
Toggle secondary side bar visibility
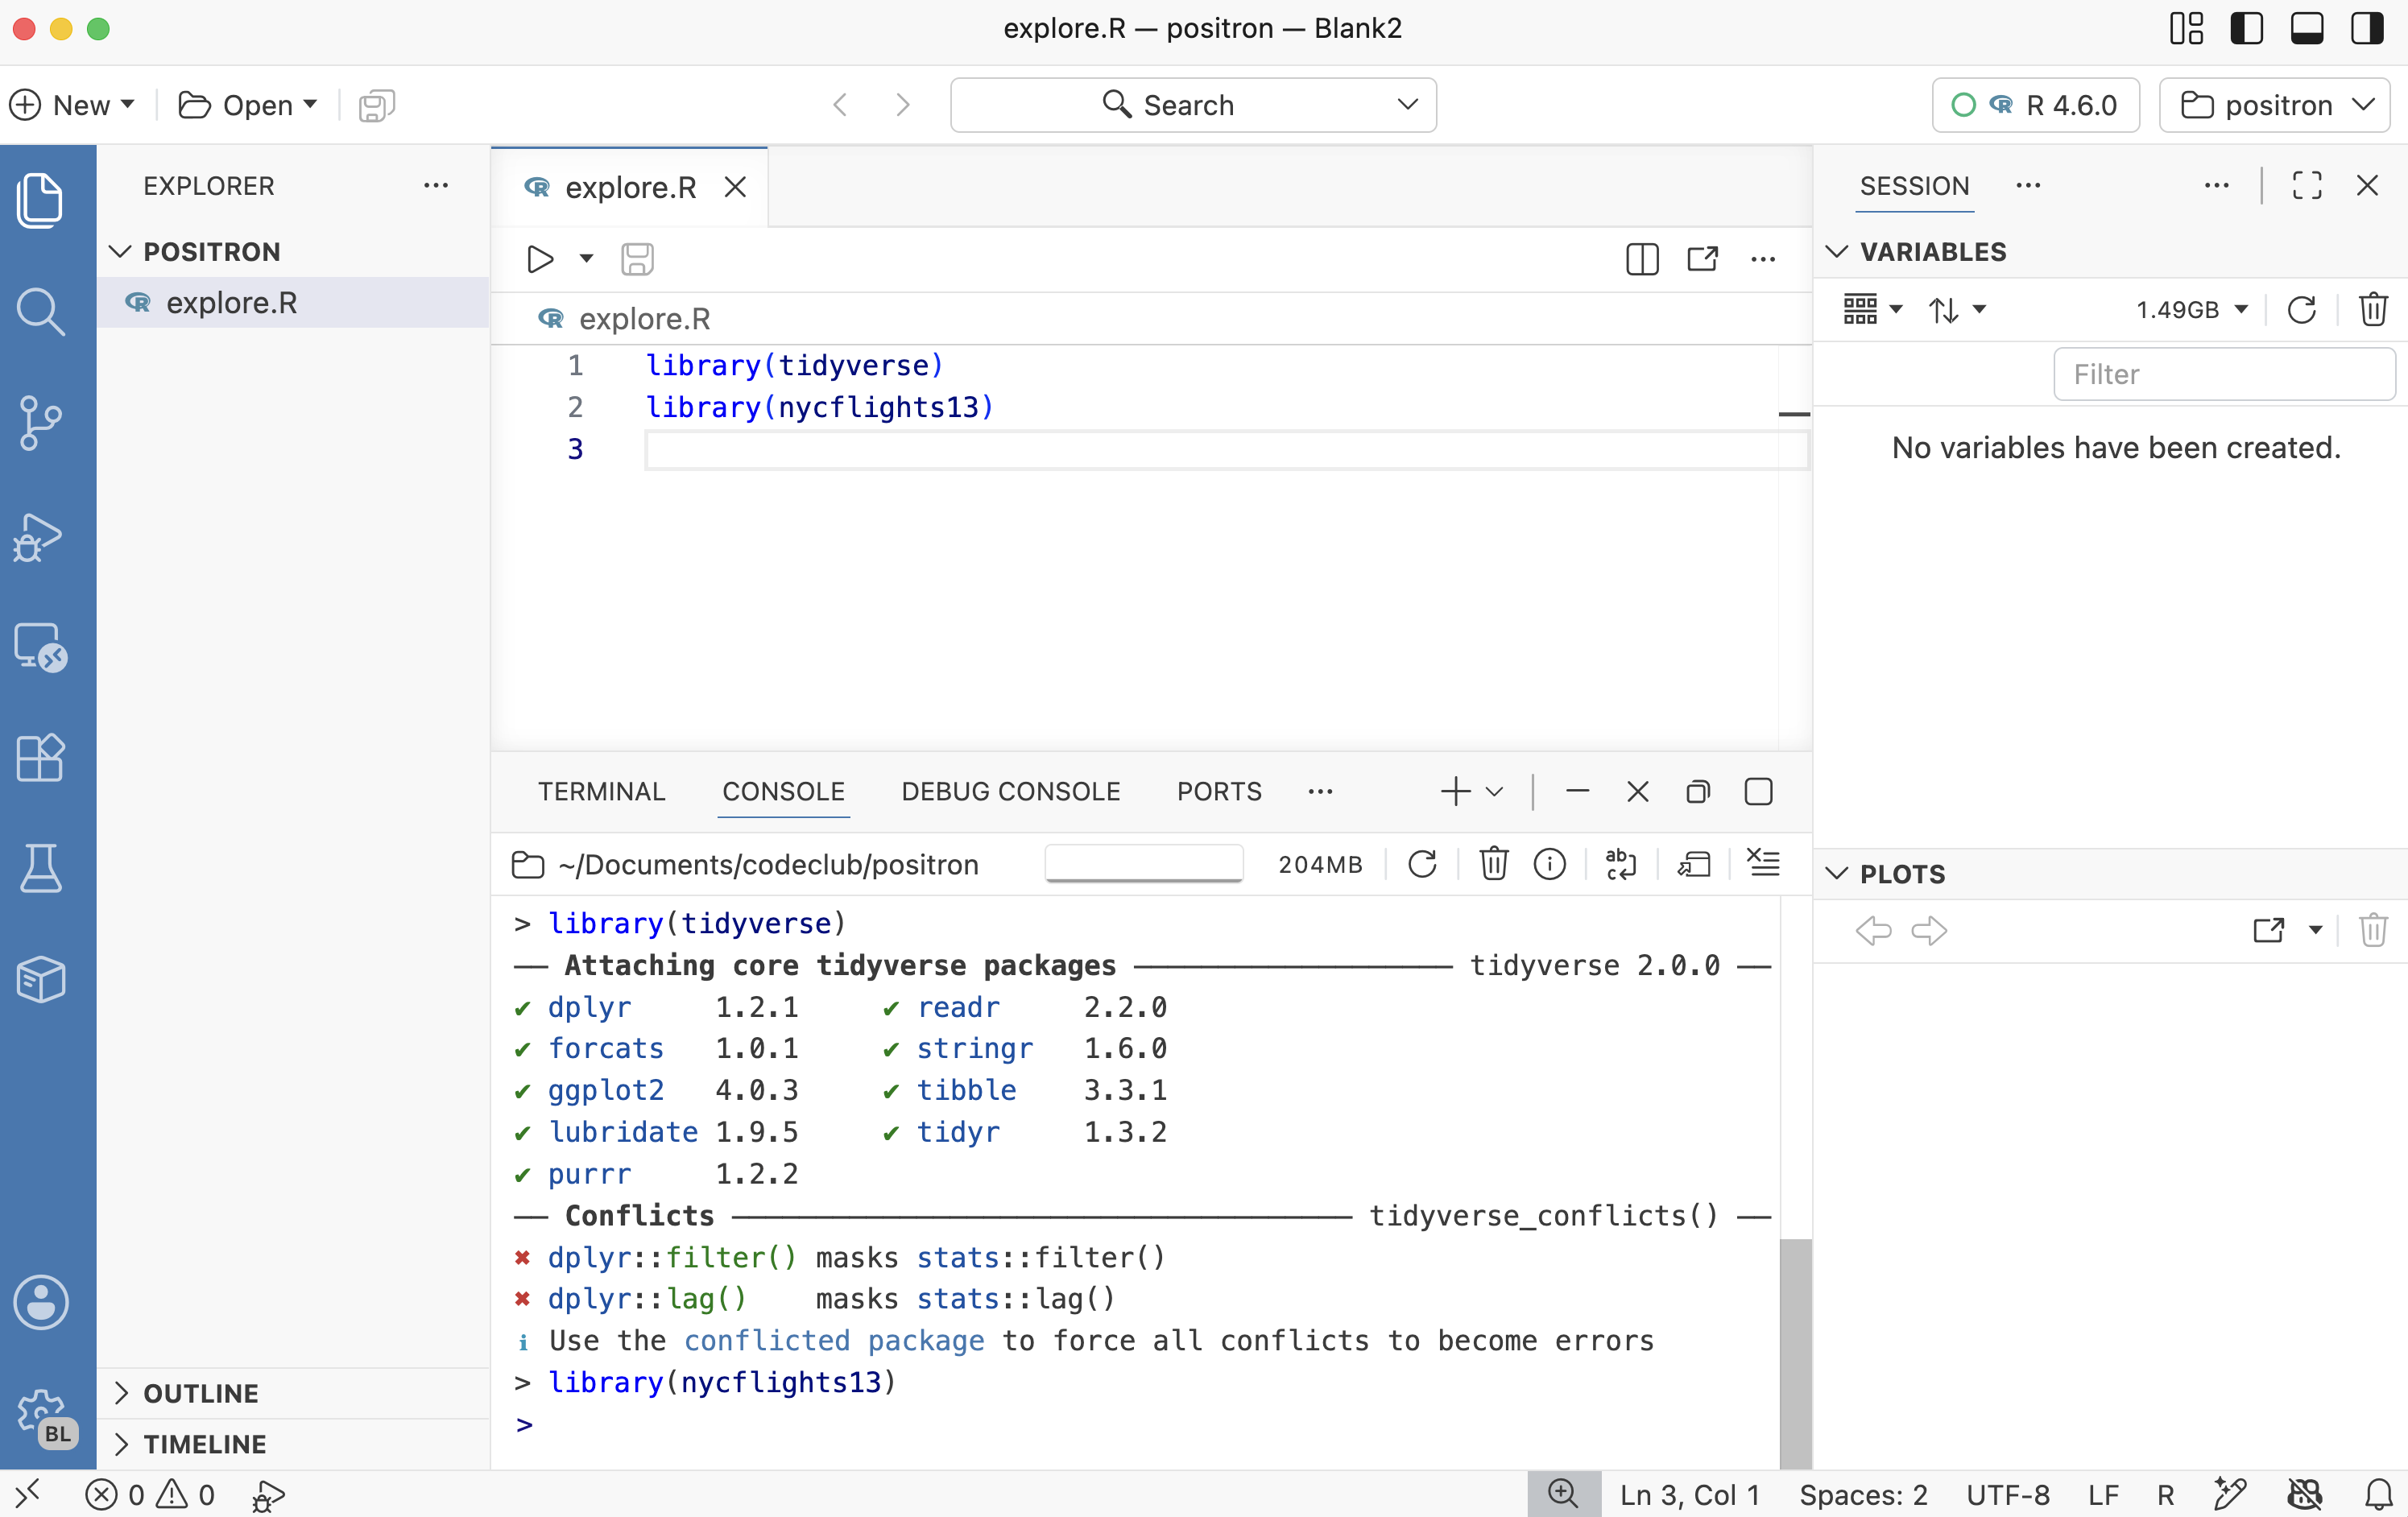[2367, 28]
